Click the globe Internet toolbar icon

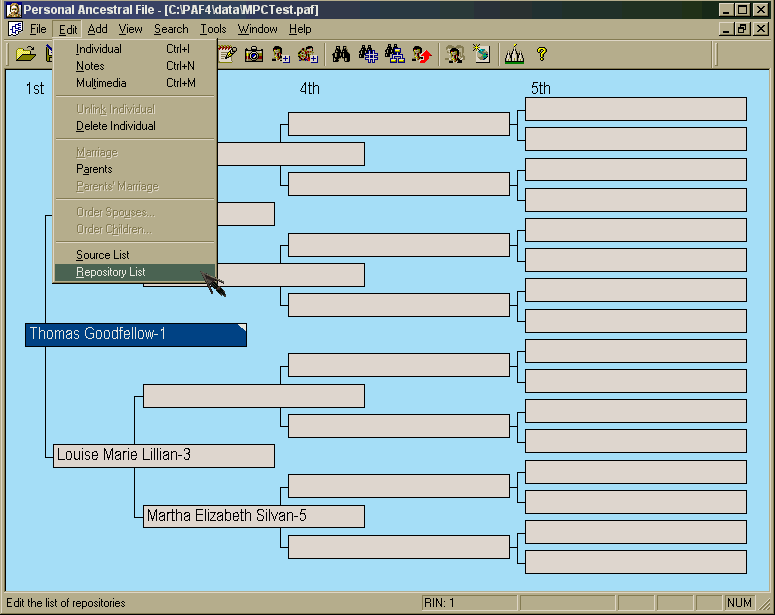pyautogui.click(x=481, y=54)
